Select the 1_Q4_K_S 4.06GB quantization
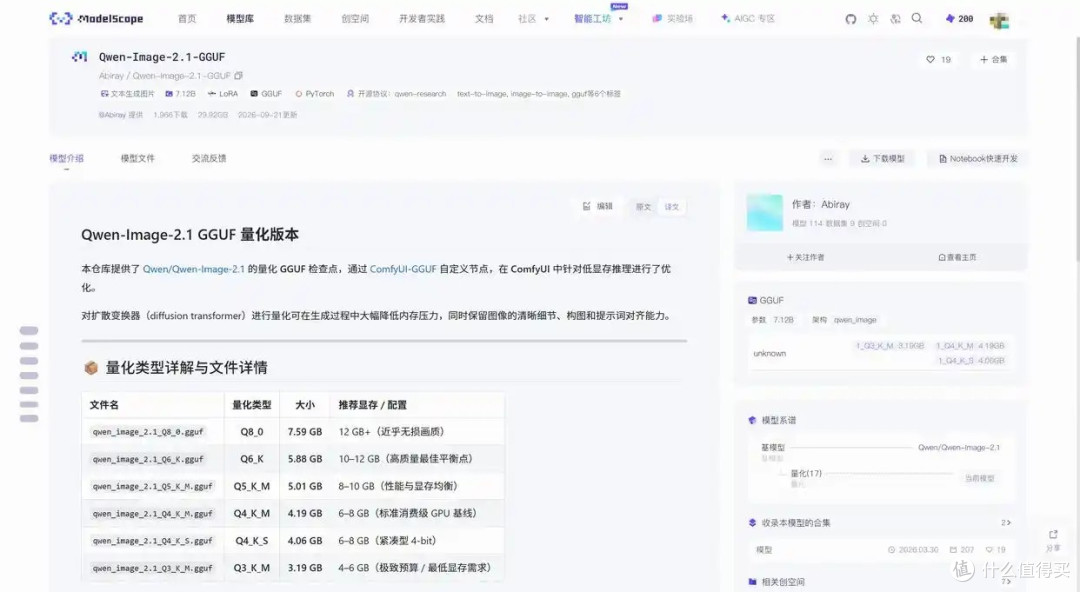Image resolution: width=1080 pixels, height=592 pixels. tap(971, 360)
